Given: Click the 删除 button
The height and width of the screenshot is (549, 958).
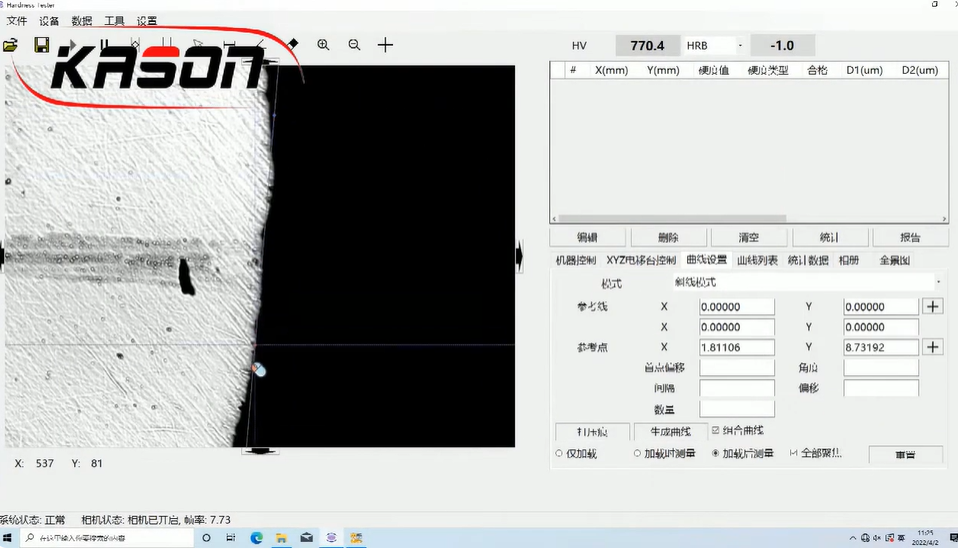Looking at the screenshot, I should (668, 237).
